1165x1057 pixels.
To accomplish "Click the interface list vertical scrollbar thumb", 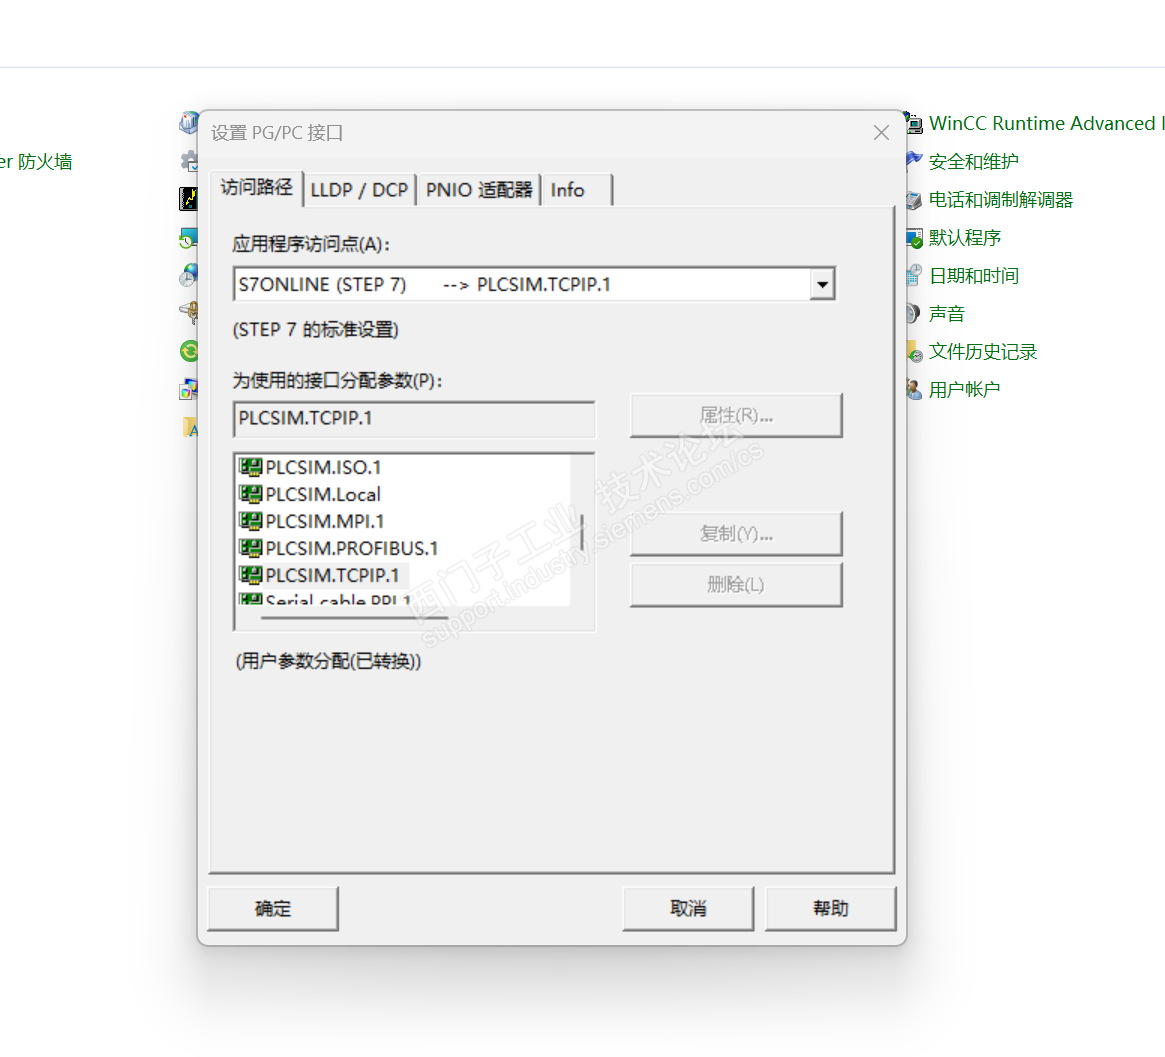I will (x=582, y=532).
